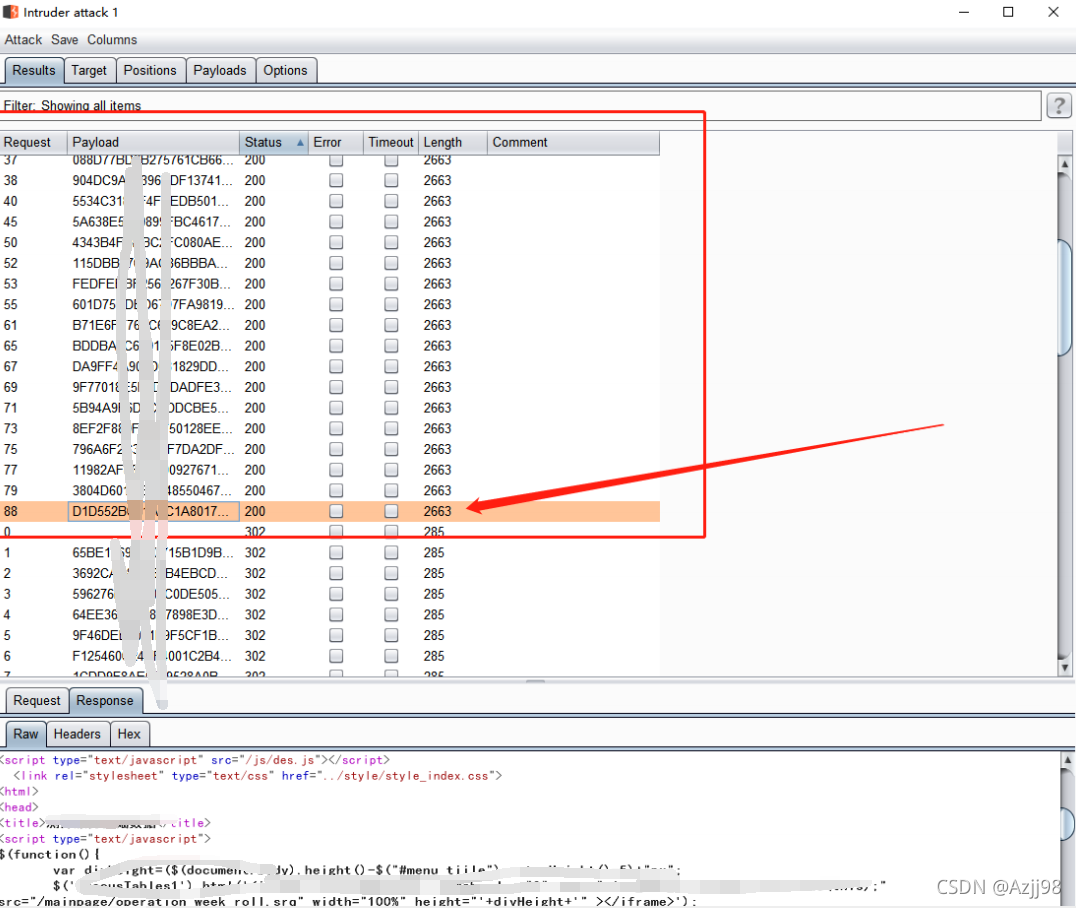Click the response pane scroll up arrow

[x=1067, y=760]
